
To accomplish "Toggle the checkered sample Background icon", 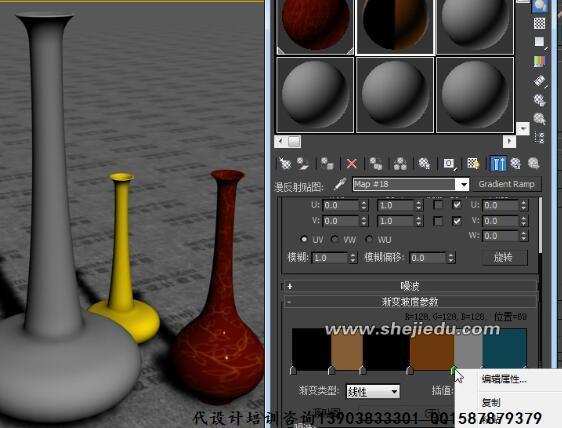I will point(539,23).
